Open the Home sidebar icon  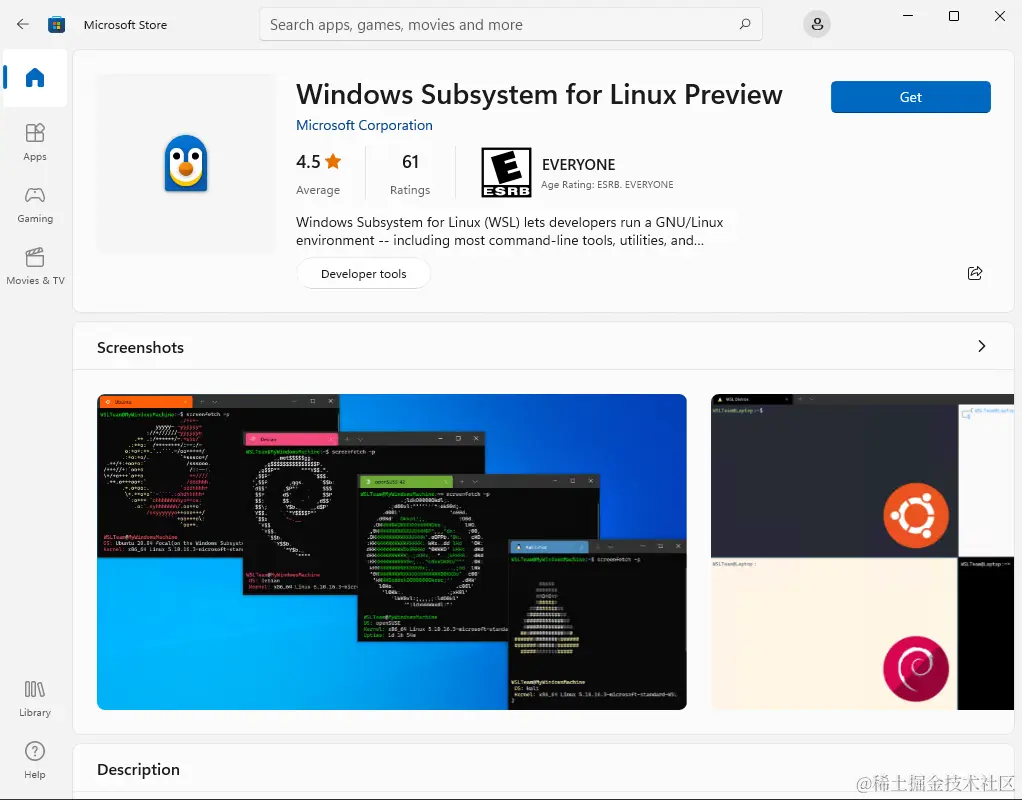pos(35,78)
